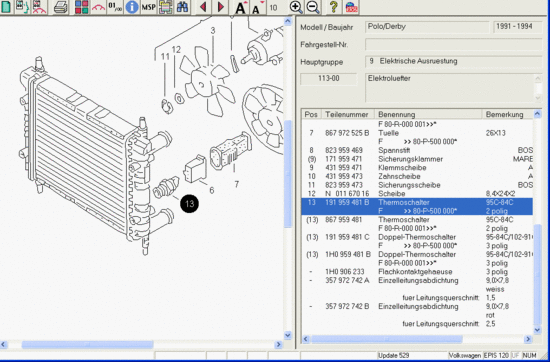Select part number 191 959 481 C
This screenshot has height=362, width=550.
point(347,237)
